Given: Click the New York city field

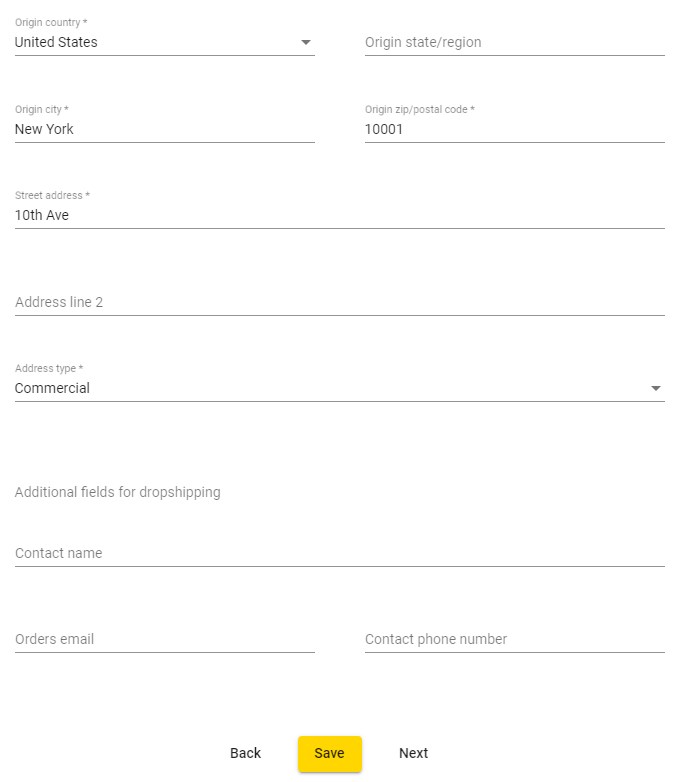Looking at the screenshot, I should tap(164, 129).
